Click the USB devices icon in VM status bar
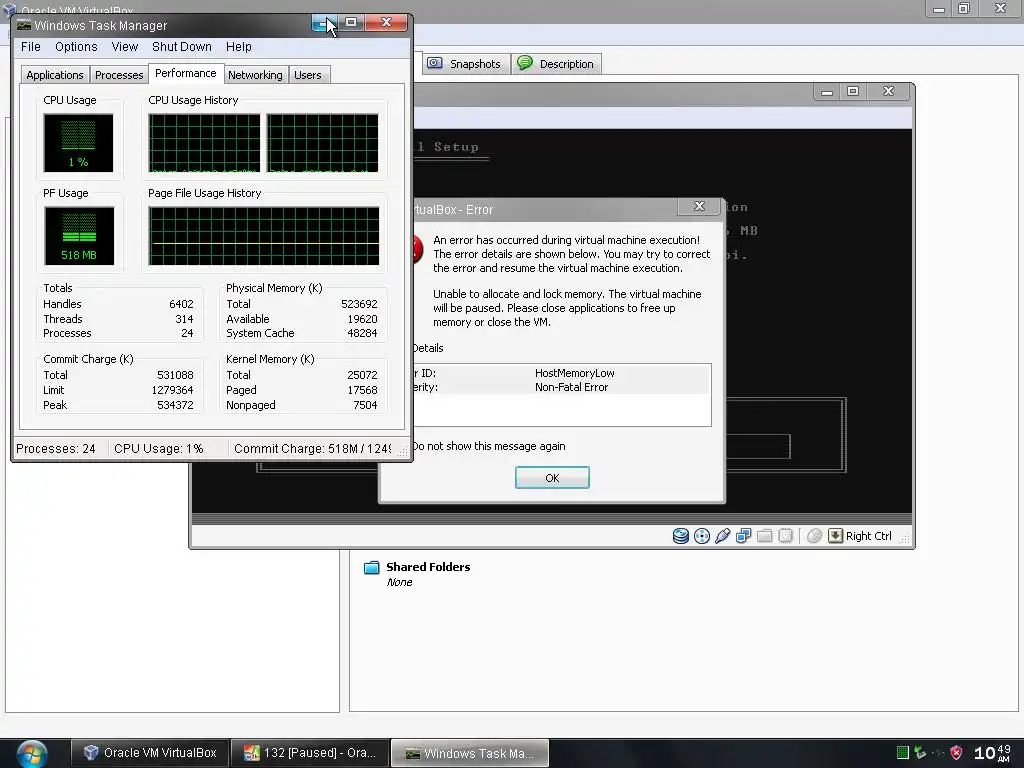Screen dimensions: 1024x768 point(722,536)
